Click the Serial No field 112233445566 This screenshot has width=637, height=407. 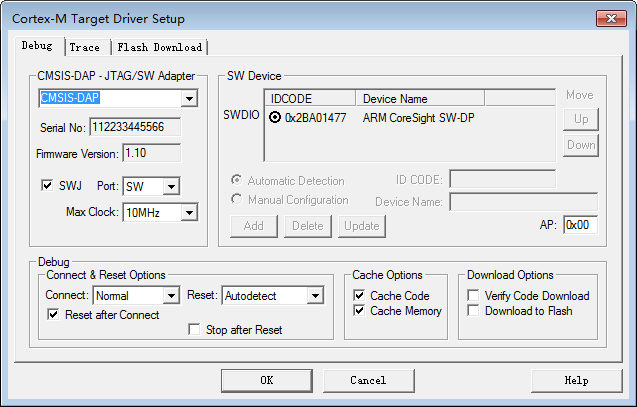coord(135,127)
